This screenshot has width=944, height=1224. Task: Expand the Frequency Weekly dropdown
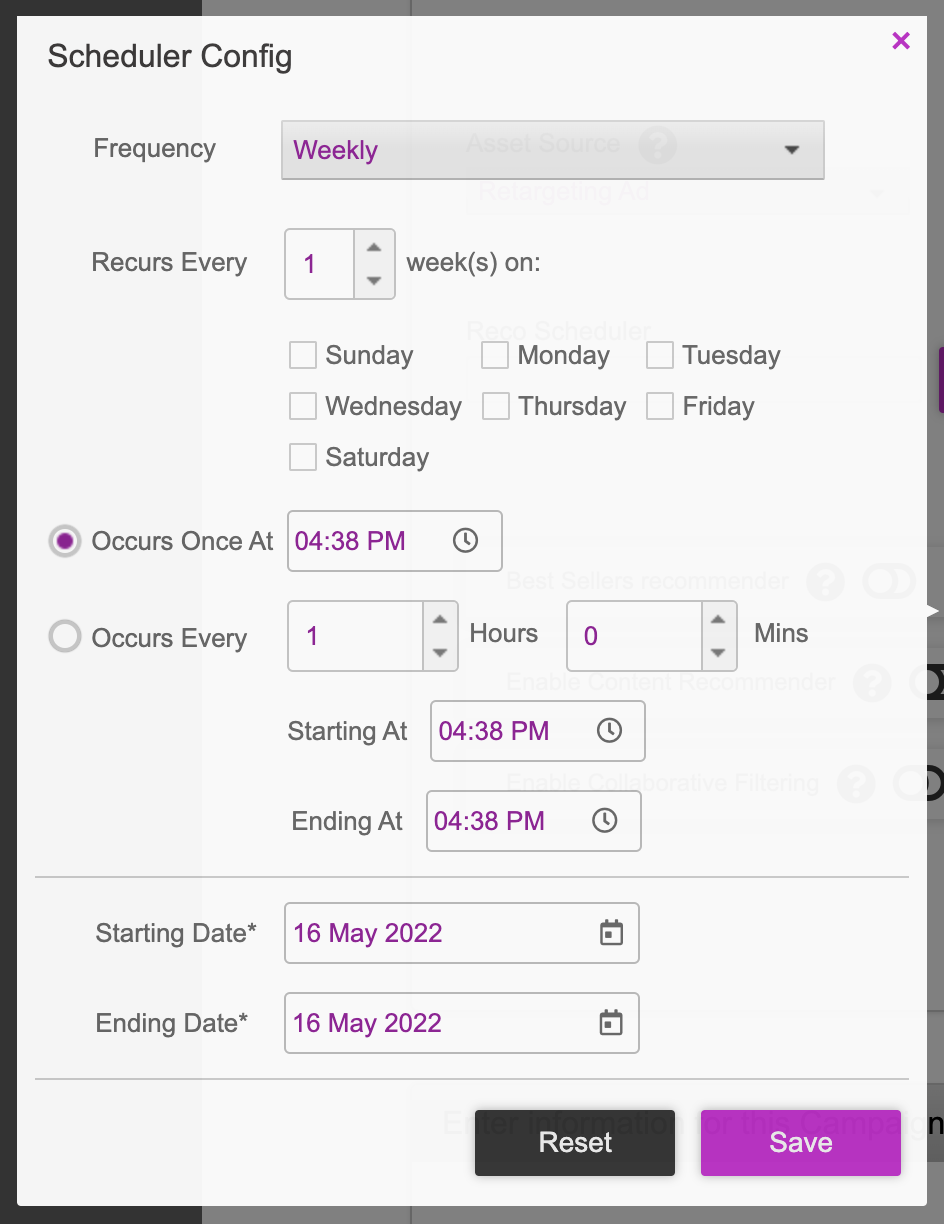click(x=553, y=150)
